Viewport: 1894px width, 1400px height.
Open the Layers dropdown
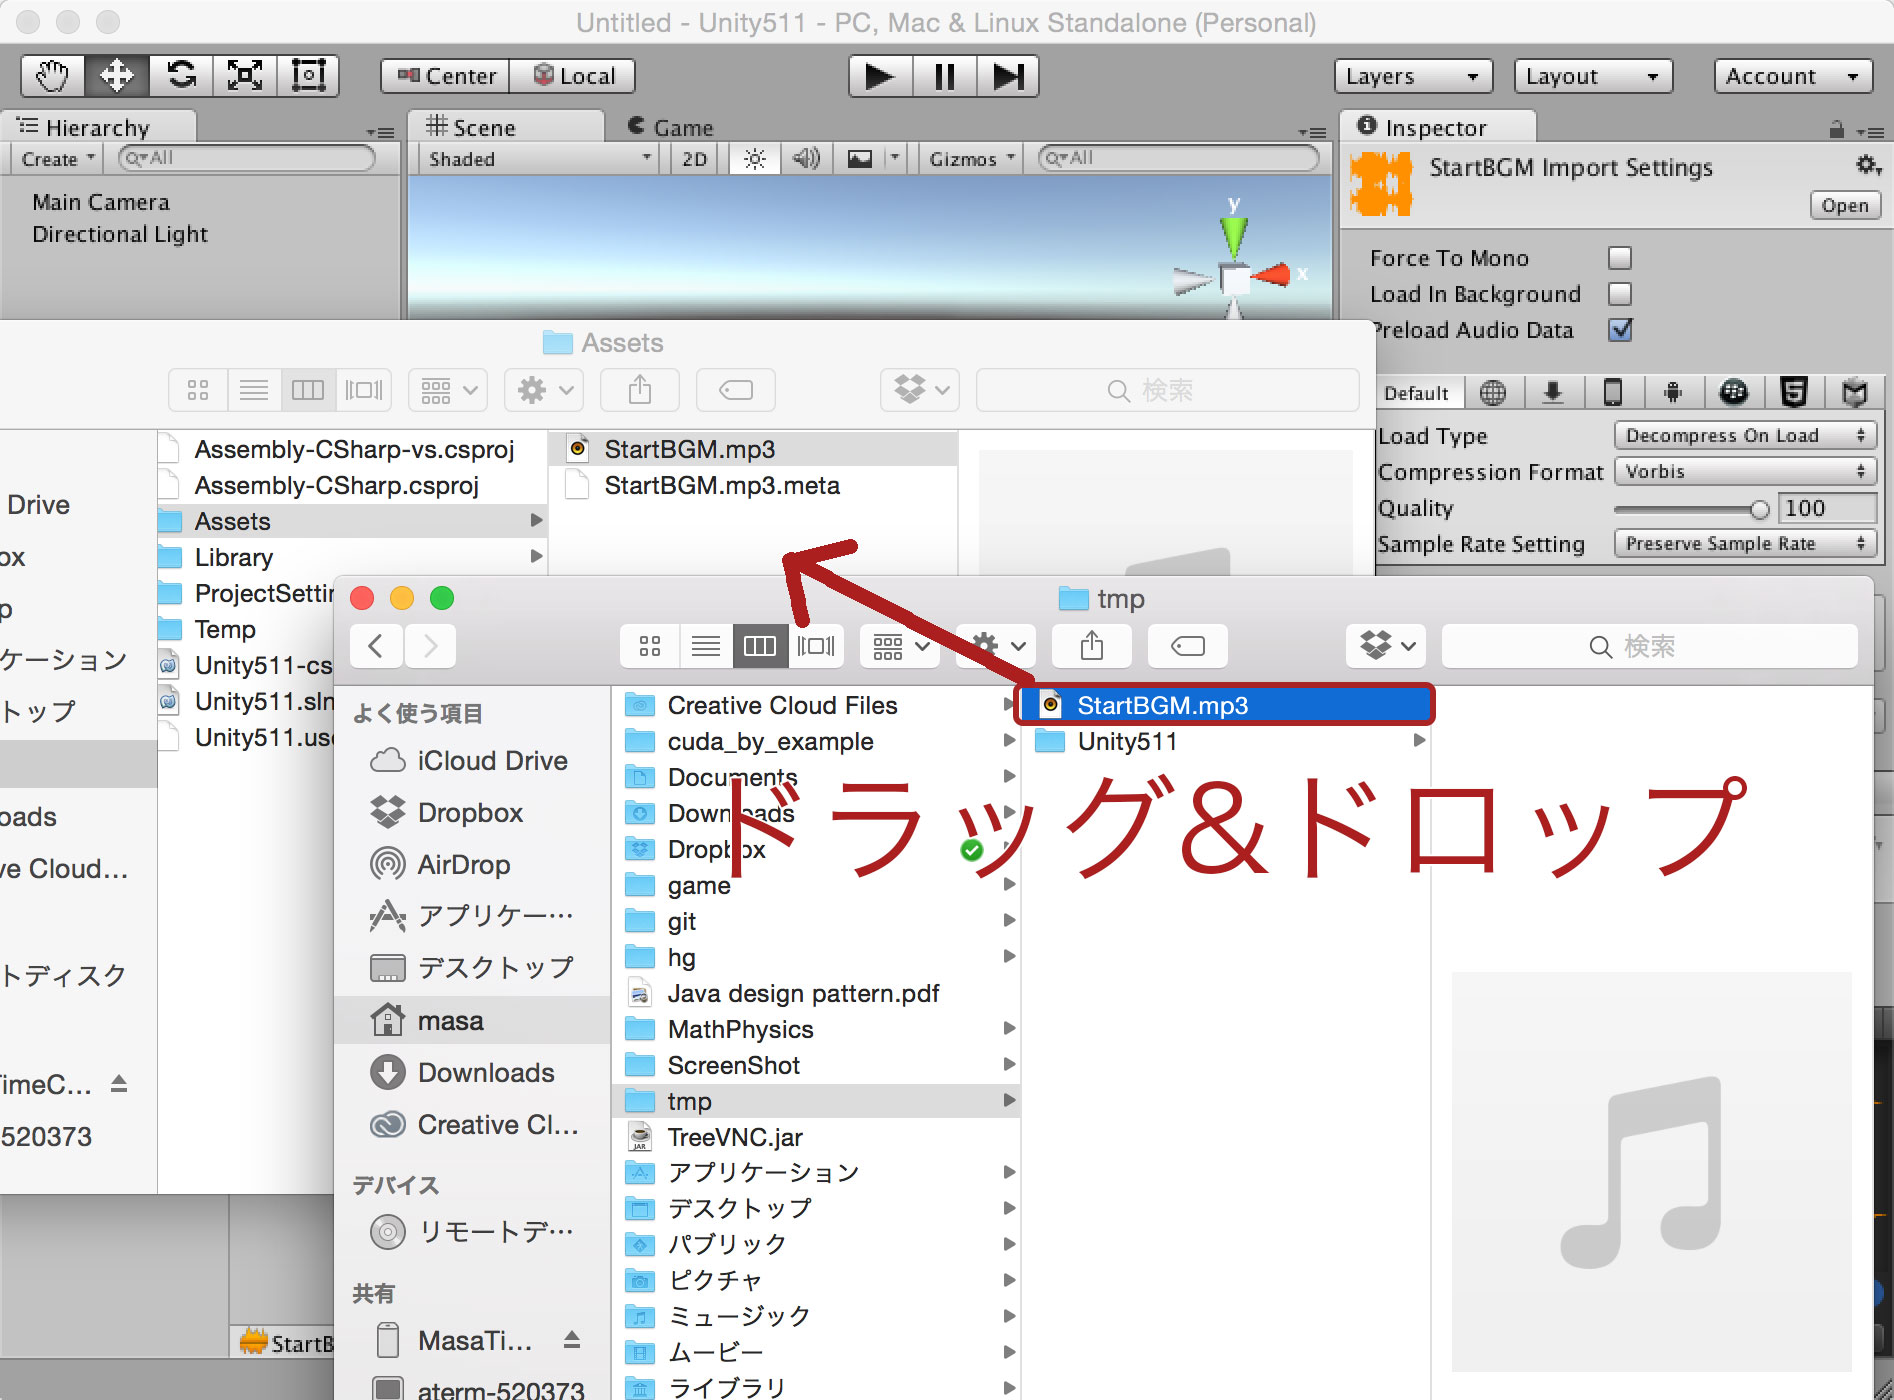pyautogui.click(x=1413, y=76)
